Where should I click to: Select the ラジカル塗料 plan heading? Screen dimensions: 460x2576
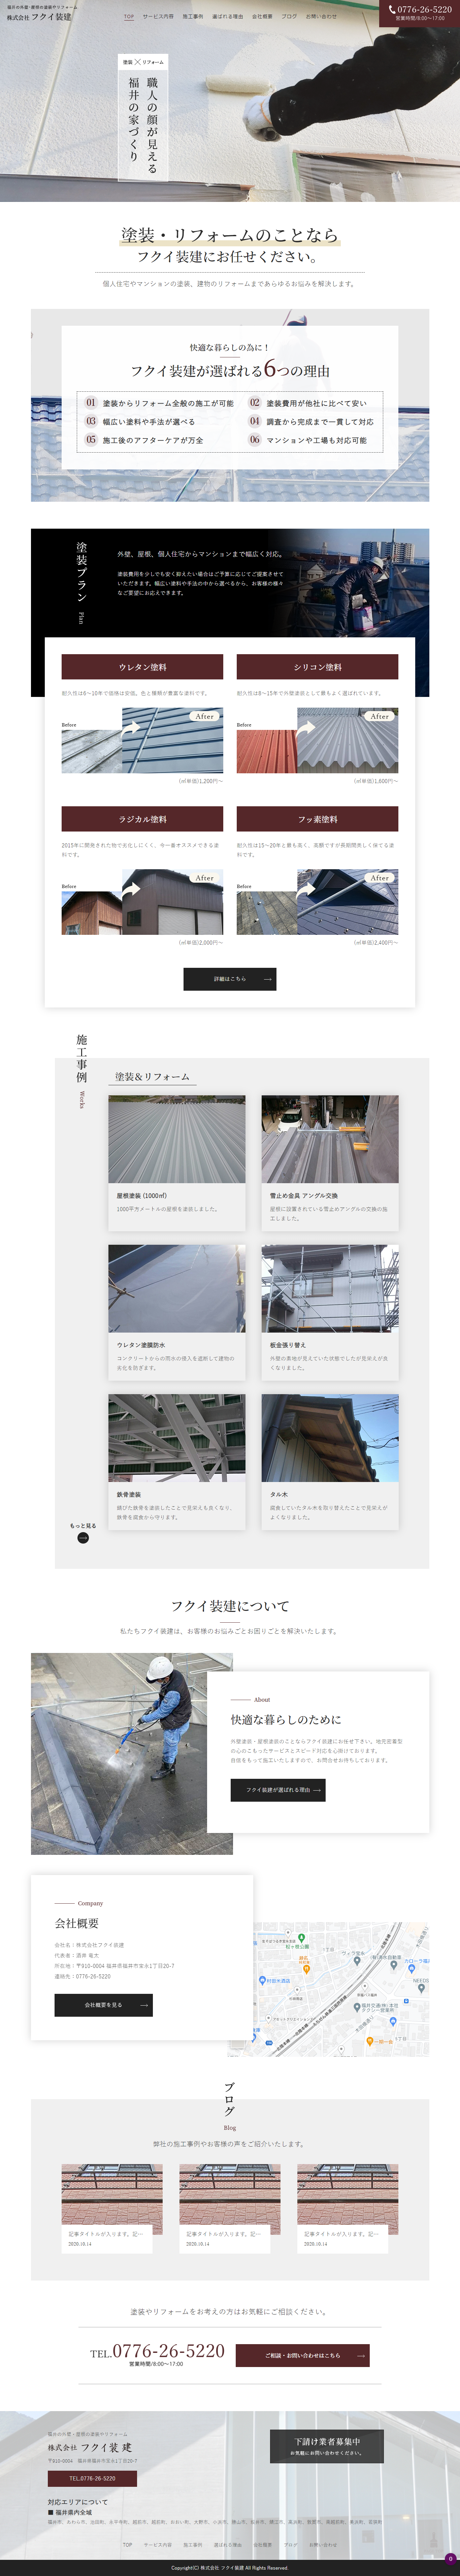142,819
